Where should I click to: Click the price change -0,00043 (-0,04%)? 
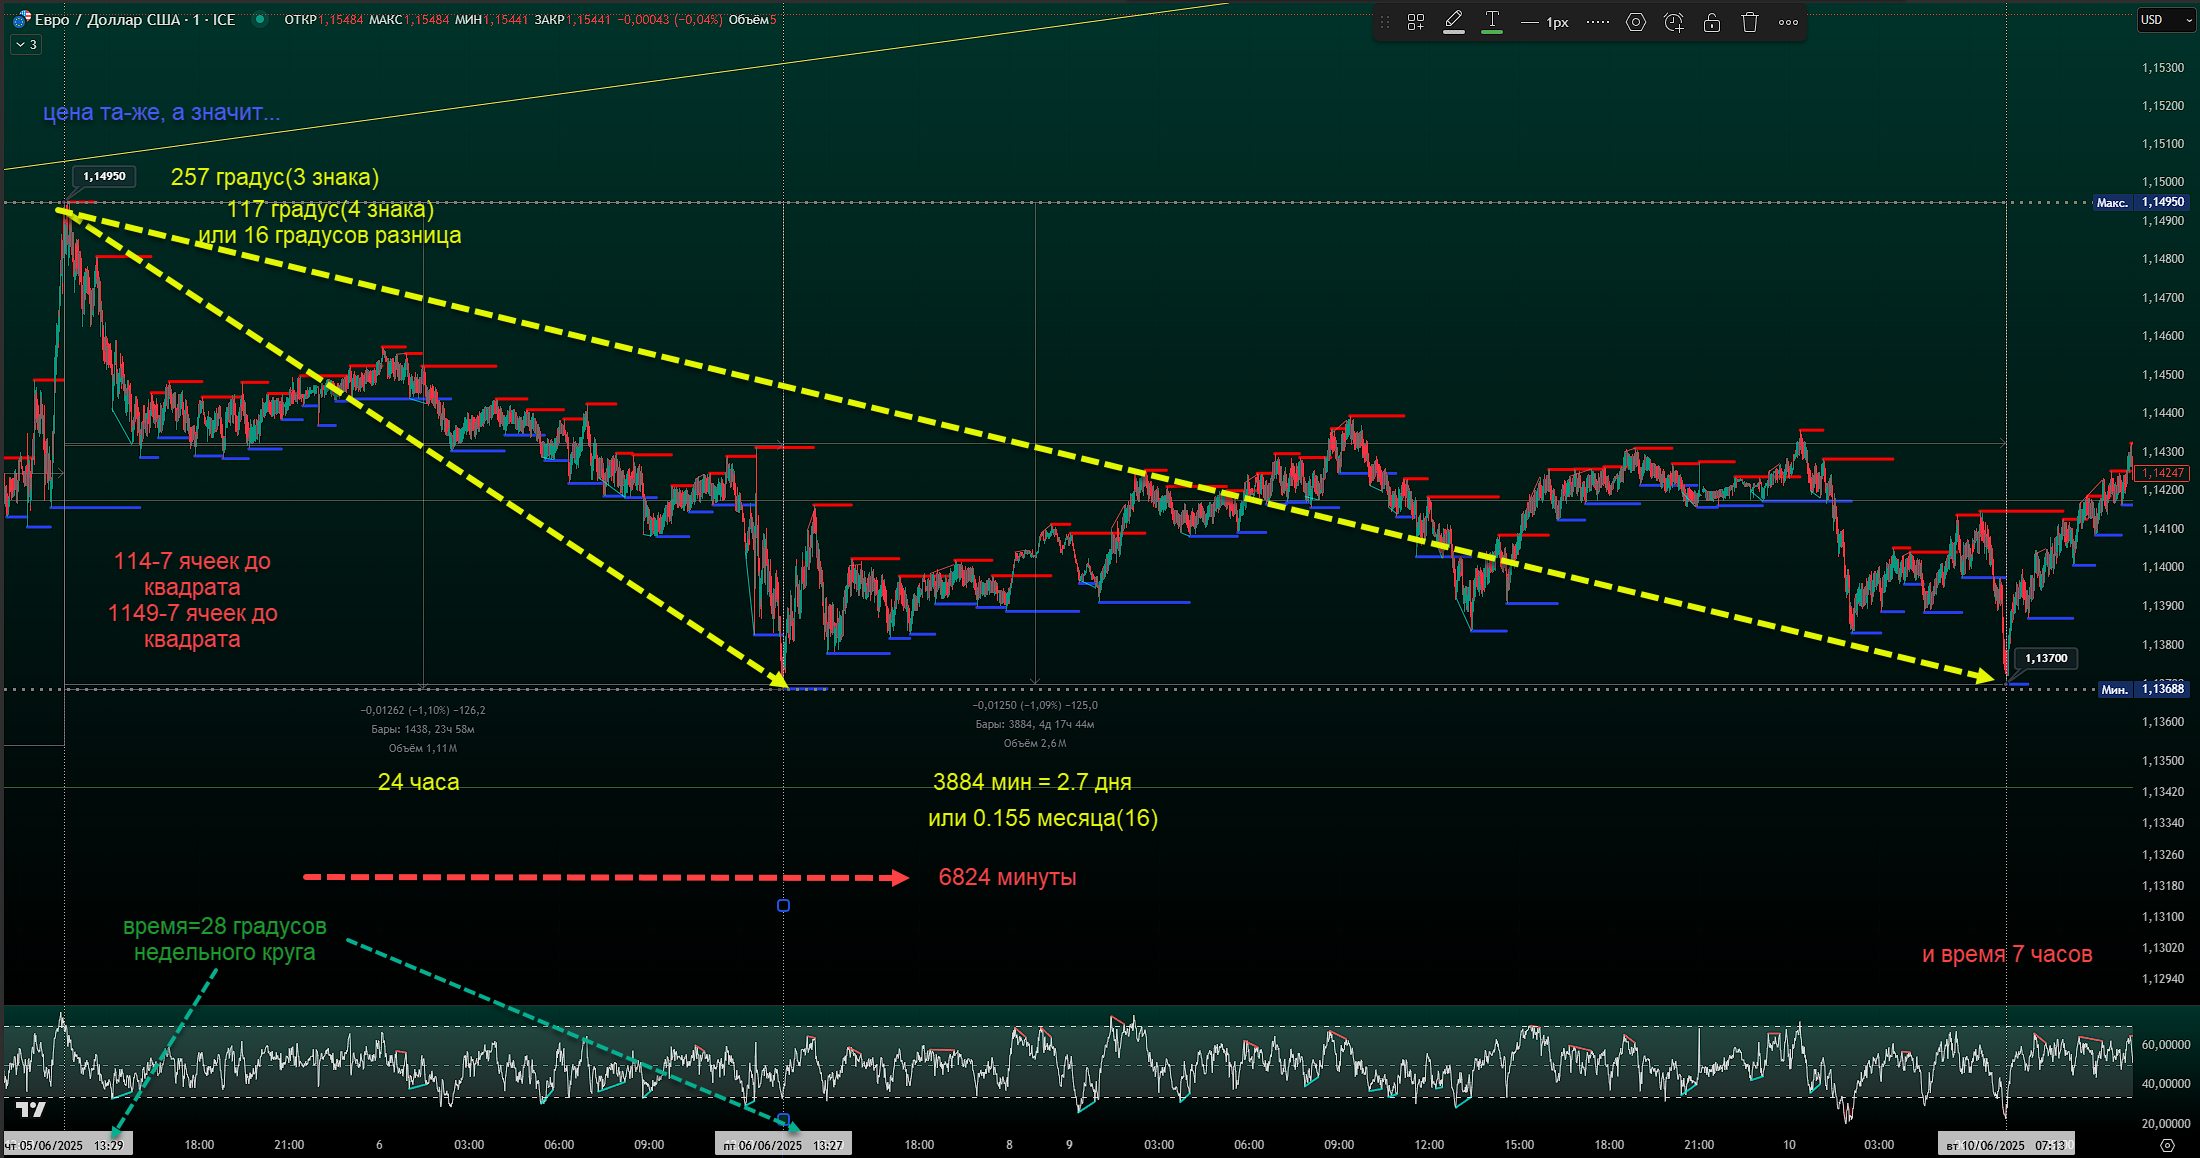tap(671, 20)
